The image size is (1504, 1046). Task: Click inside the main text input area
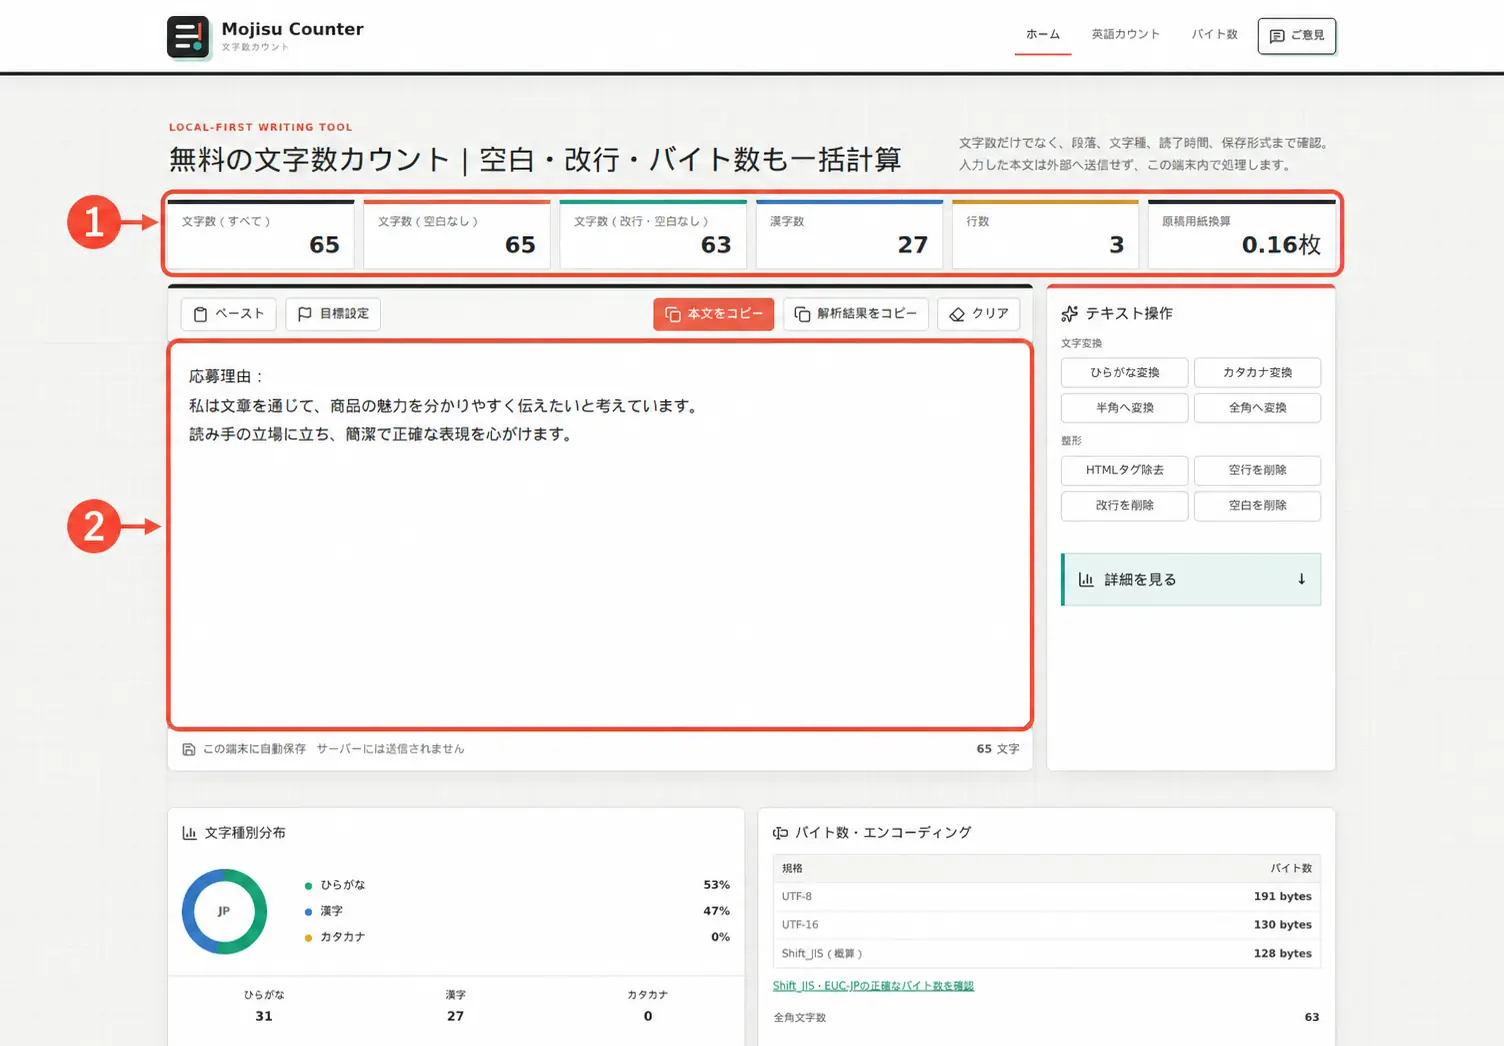[600, 535]
